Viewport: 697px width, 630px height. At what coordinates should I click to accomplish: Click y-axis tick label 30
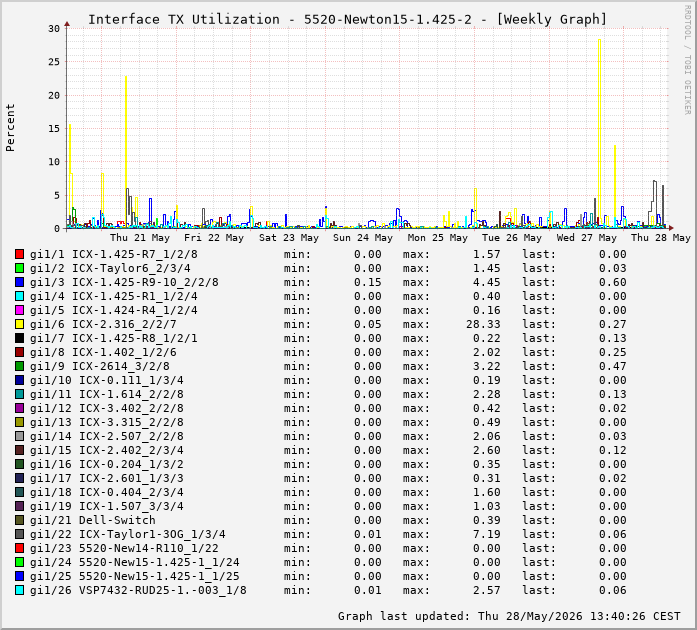54,28
